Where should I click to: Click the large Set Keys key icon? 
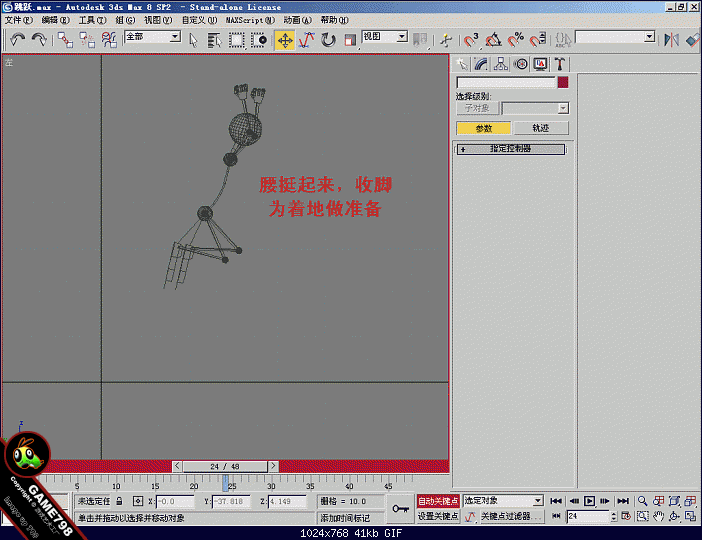point(400,509)
